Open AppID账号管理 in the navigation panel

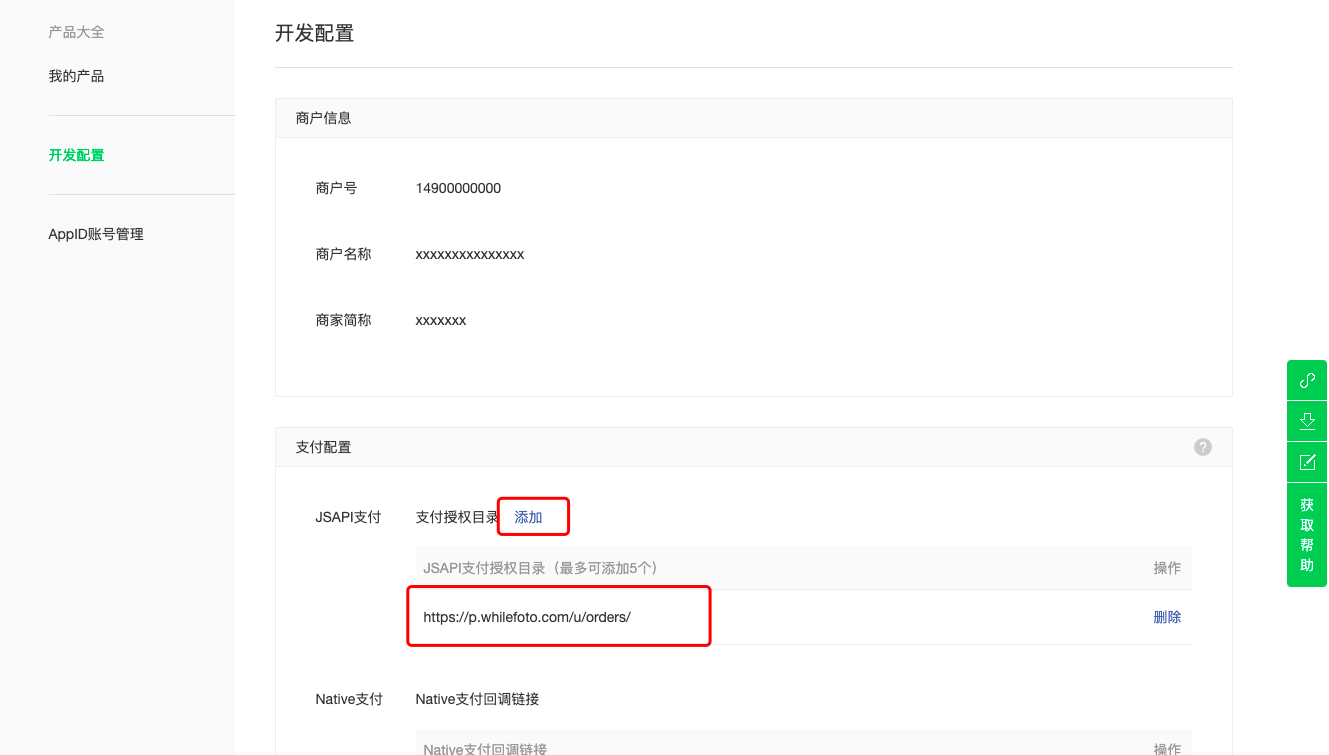[96, 233]
